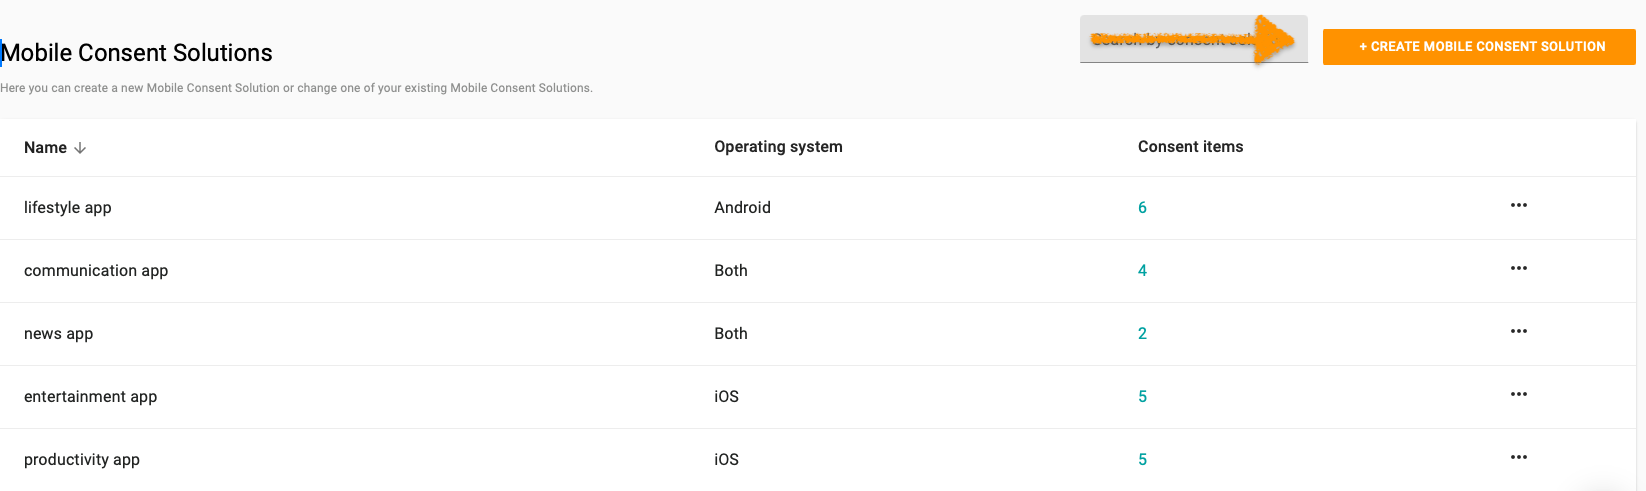Open three-dot menu for news app

[x=1518, y=332]
